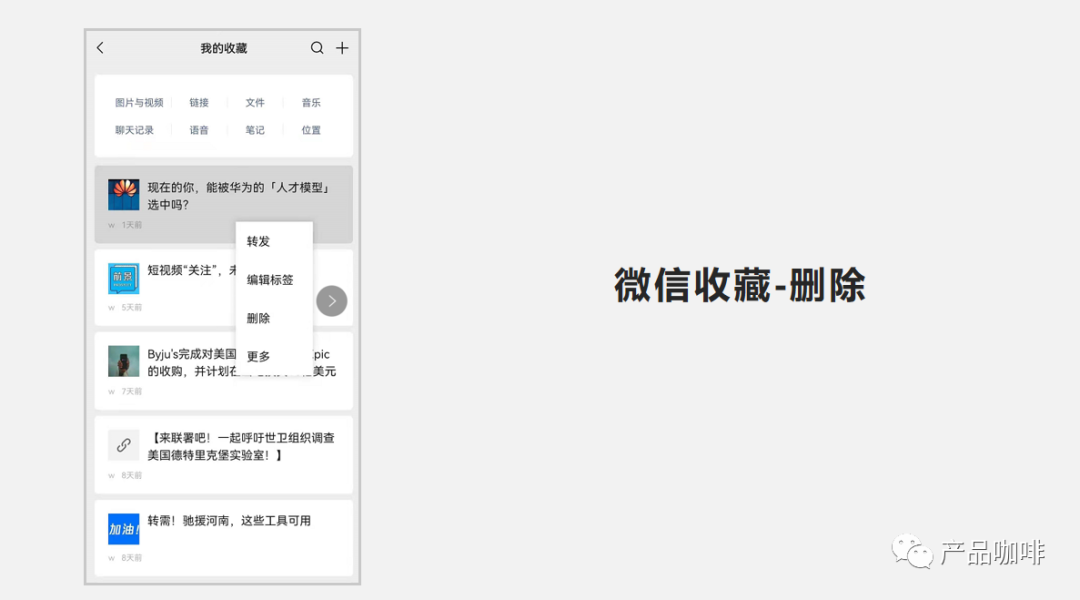Click the link icon of 来联署吧 item
This screenshot has height=600, width=1080.
click(x=123, y=445)
